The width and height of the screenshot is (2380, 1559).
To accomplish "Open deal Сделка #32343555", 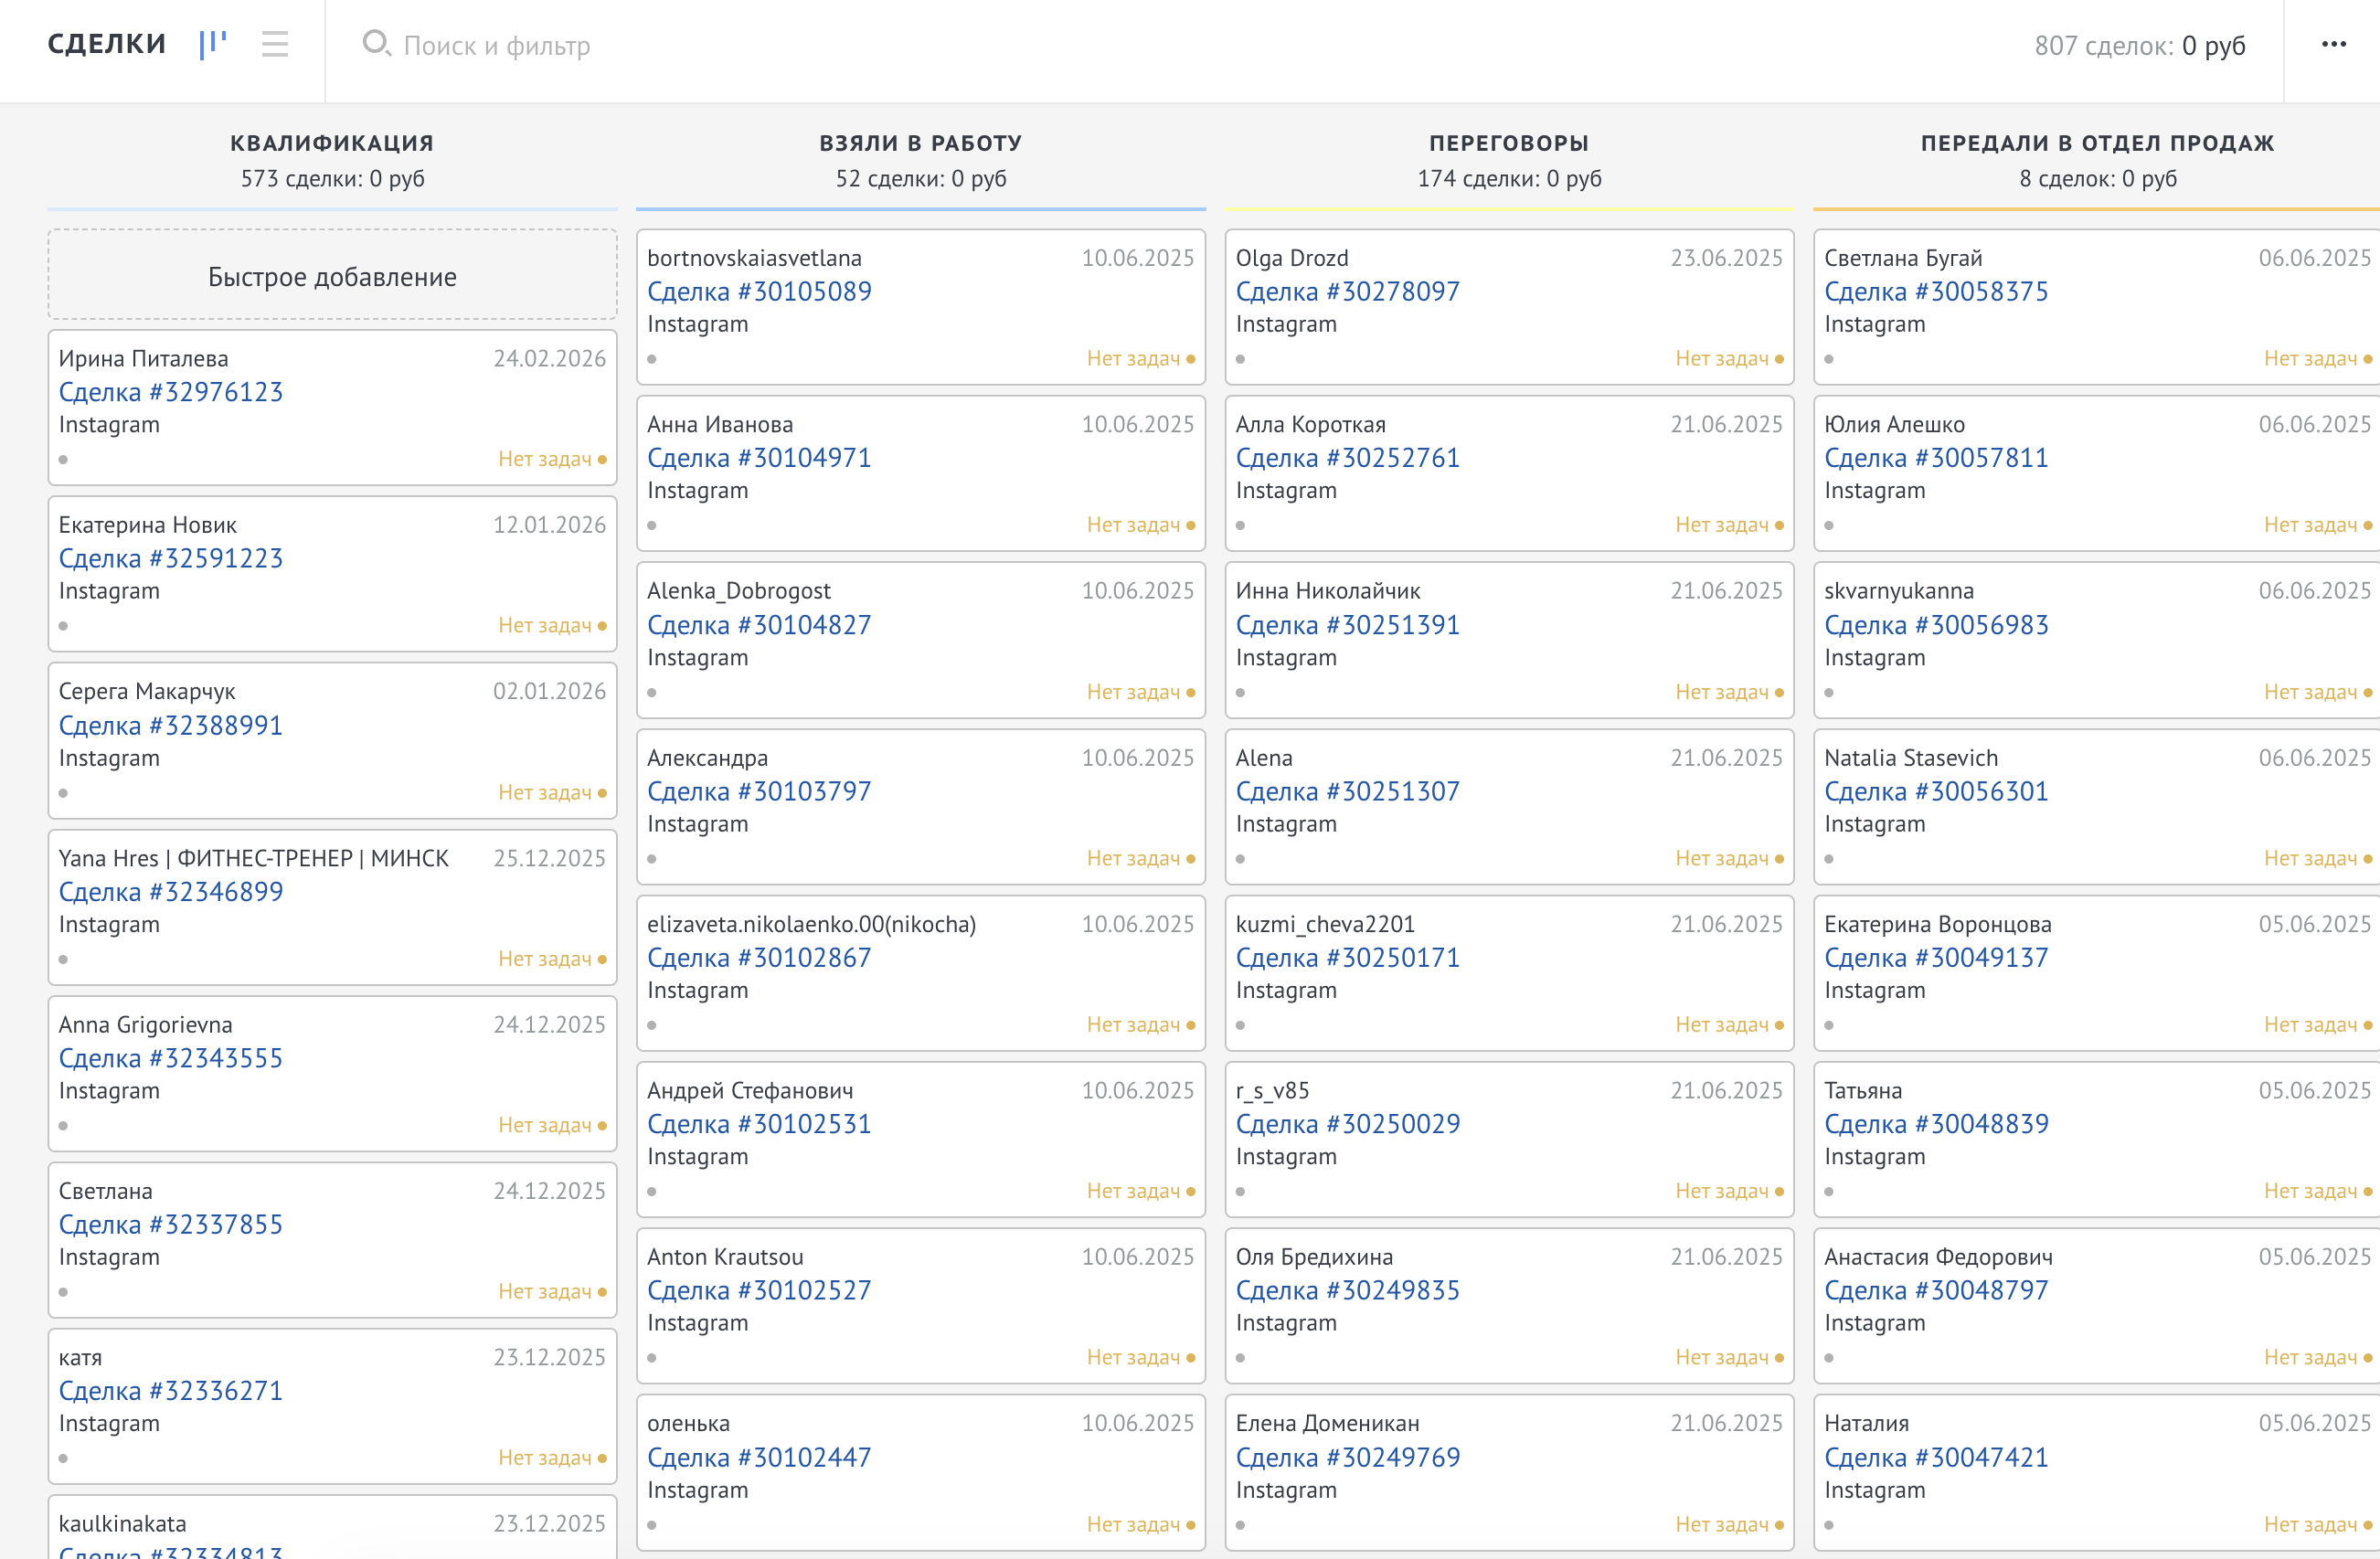I will (x=171, y=1058).
